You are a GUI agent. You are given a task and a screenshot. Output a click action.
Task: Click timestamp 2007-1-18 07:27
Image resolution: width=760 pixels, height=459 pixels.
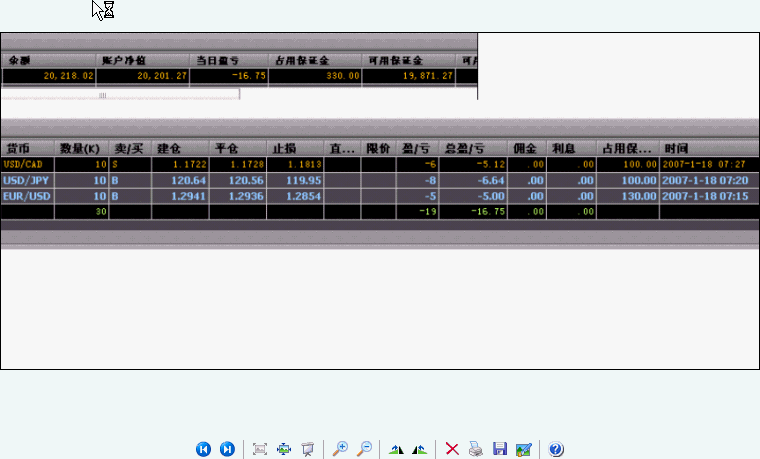pyautogui.click(x=704, y=164)
